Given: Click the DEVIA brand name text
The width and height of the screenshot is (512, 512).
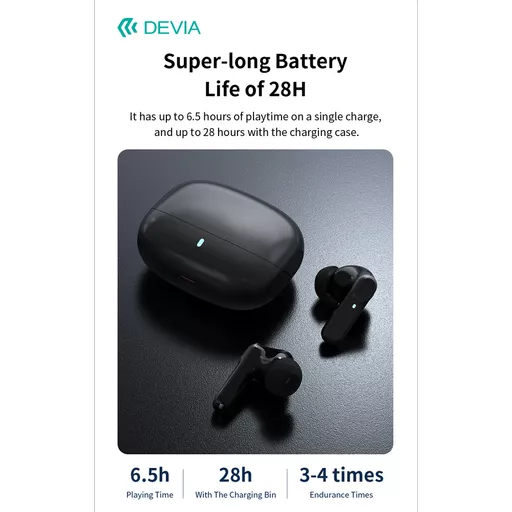Looking at the screenshot, I should (172, 28).
